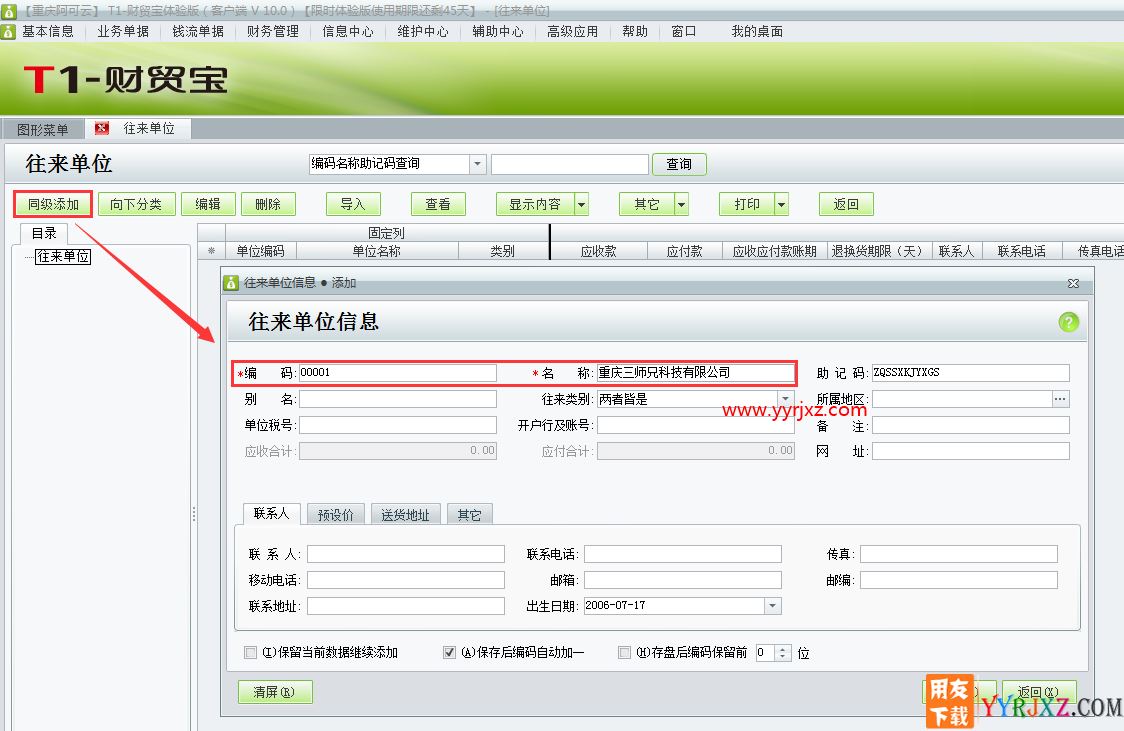Open the 出生日期 date dropdown
This screenshot has width=1124, height=731.
tap(772, 606)
